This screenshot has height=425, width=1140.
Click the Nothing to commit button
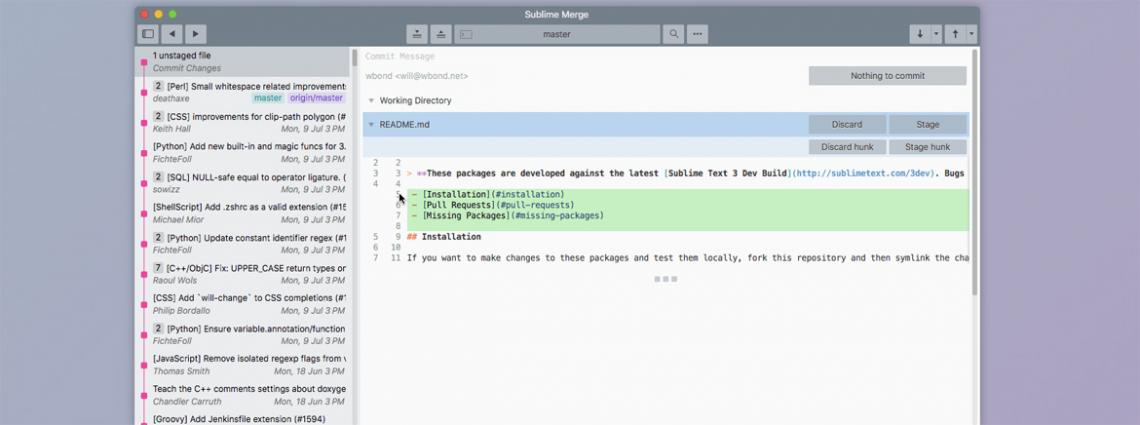(888, 76)
